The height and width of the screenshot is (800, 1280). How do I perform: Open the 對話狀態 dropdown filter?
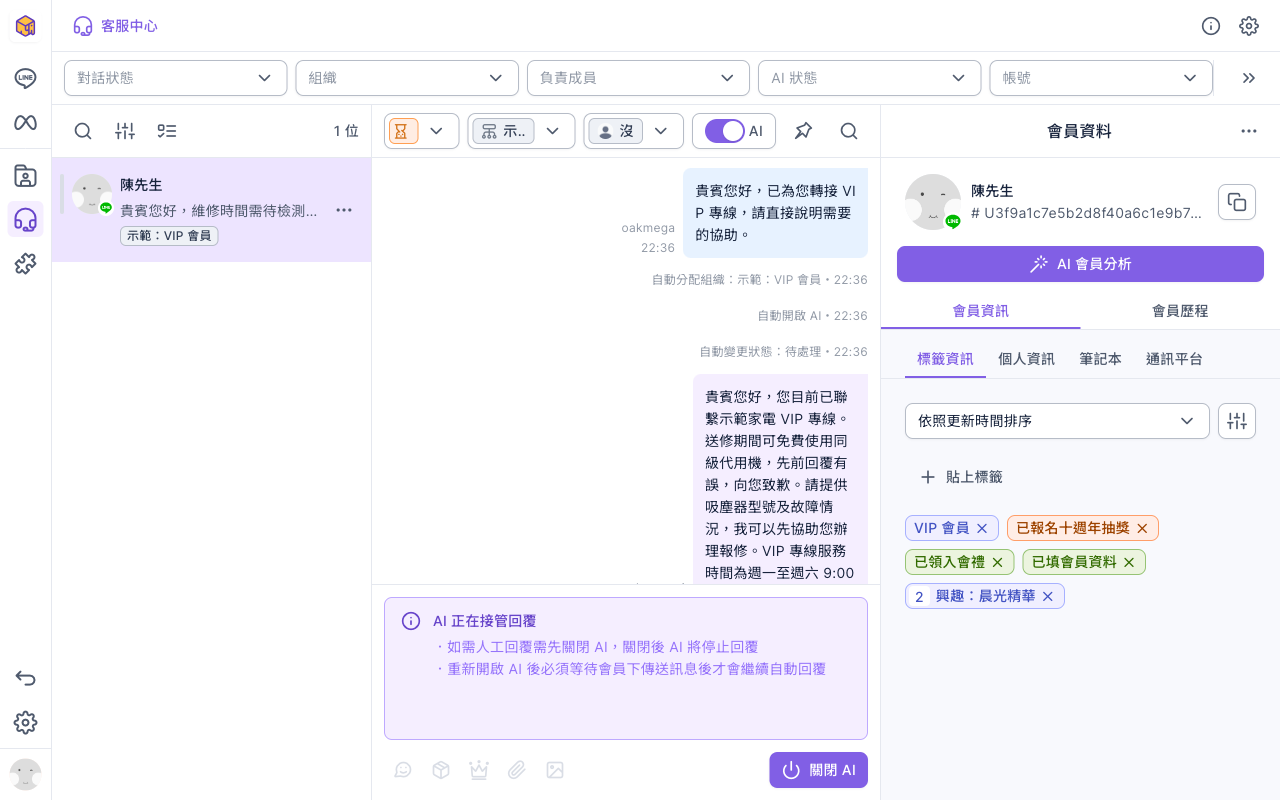tap(176, 78)
